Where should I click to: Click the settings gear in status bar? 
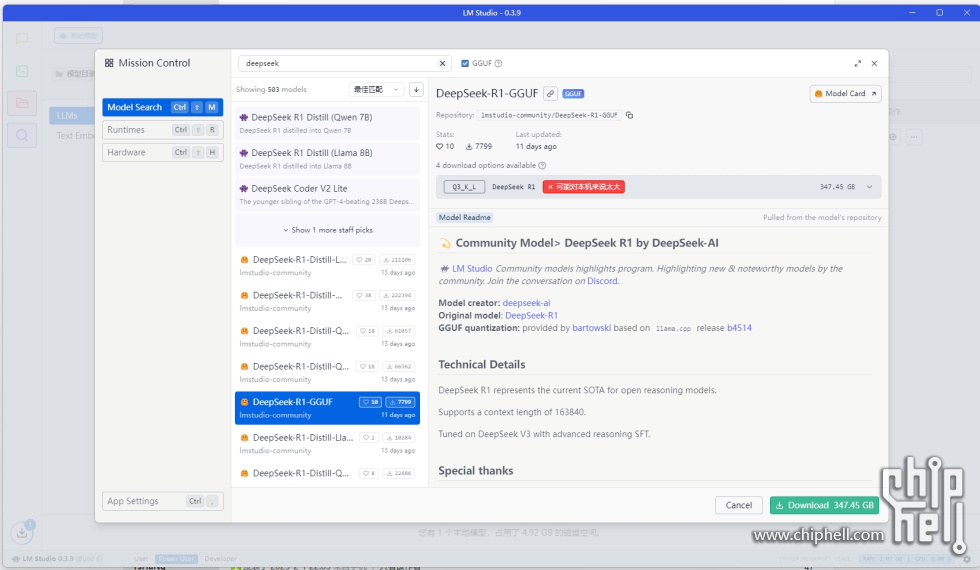click(x=967, y=559)
